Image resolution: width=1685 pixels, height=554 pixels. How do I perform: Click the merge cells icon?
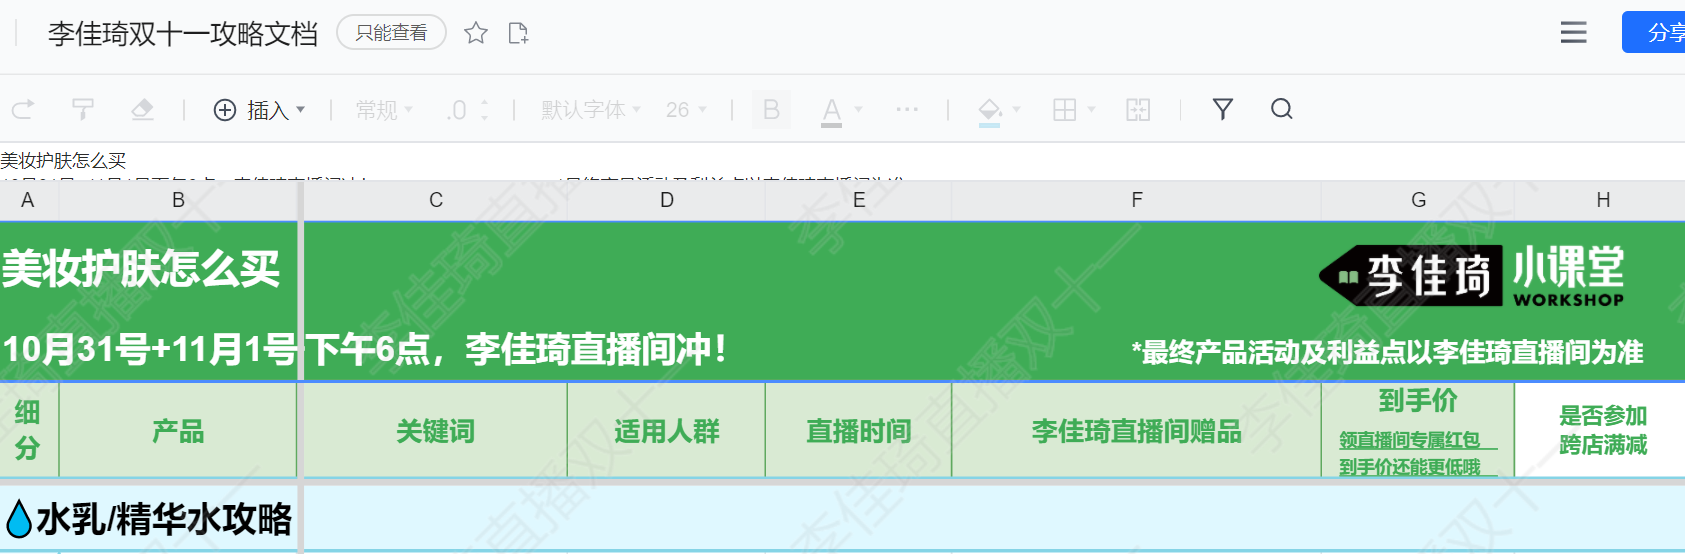1138,110
